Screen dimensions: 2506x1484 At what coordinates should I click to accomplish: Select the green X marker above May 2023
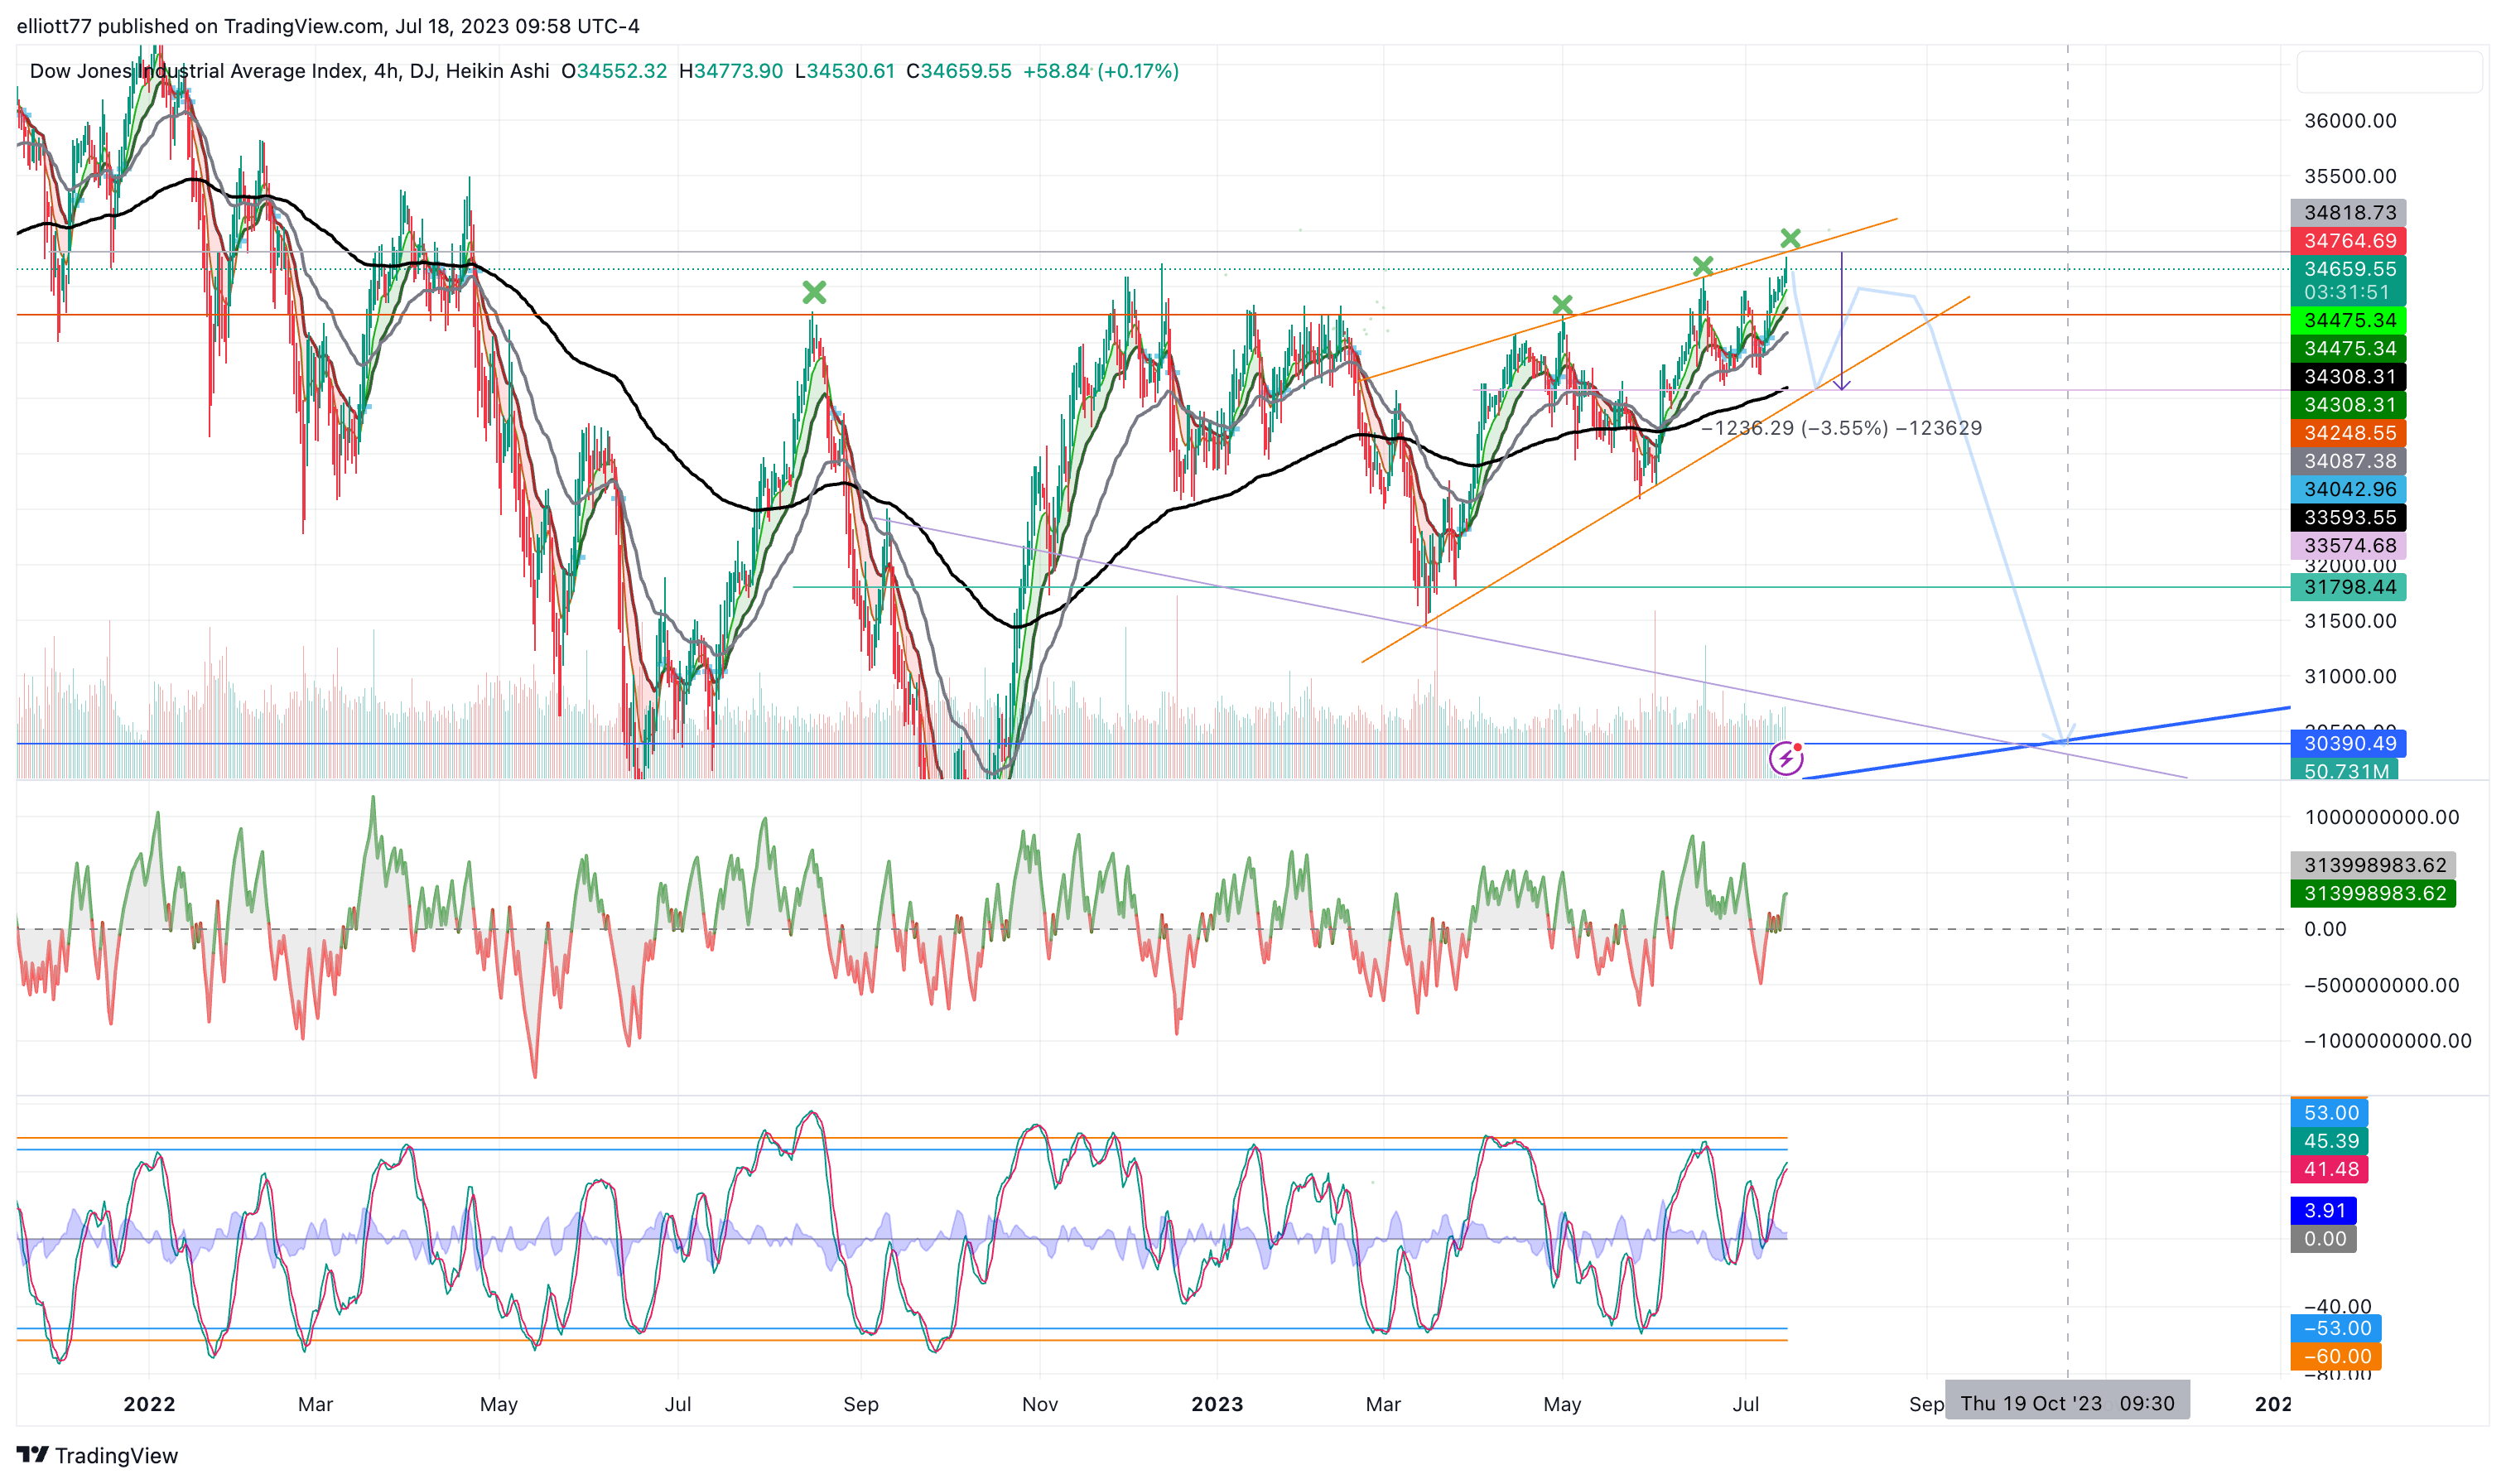coord(1562,304)
